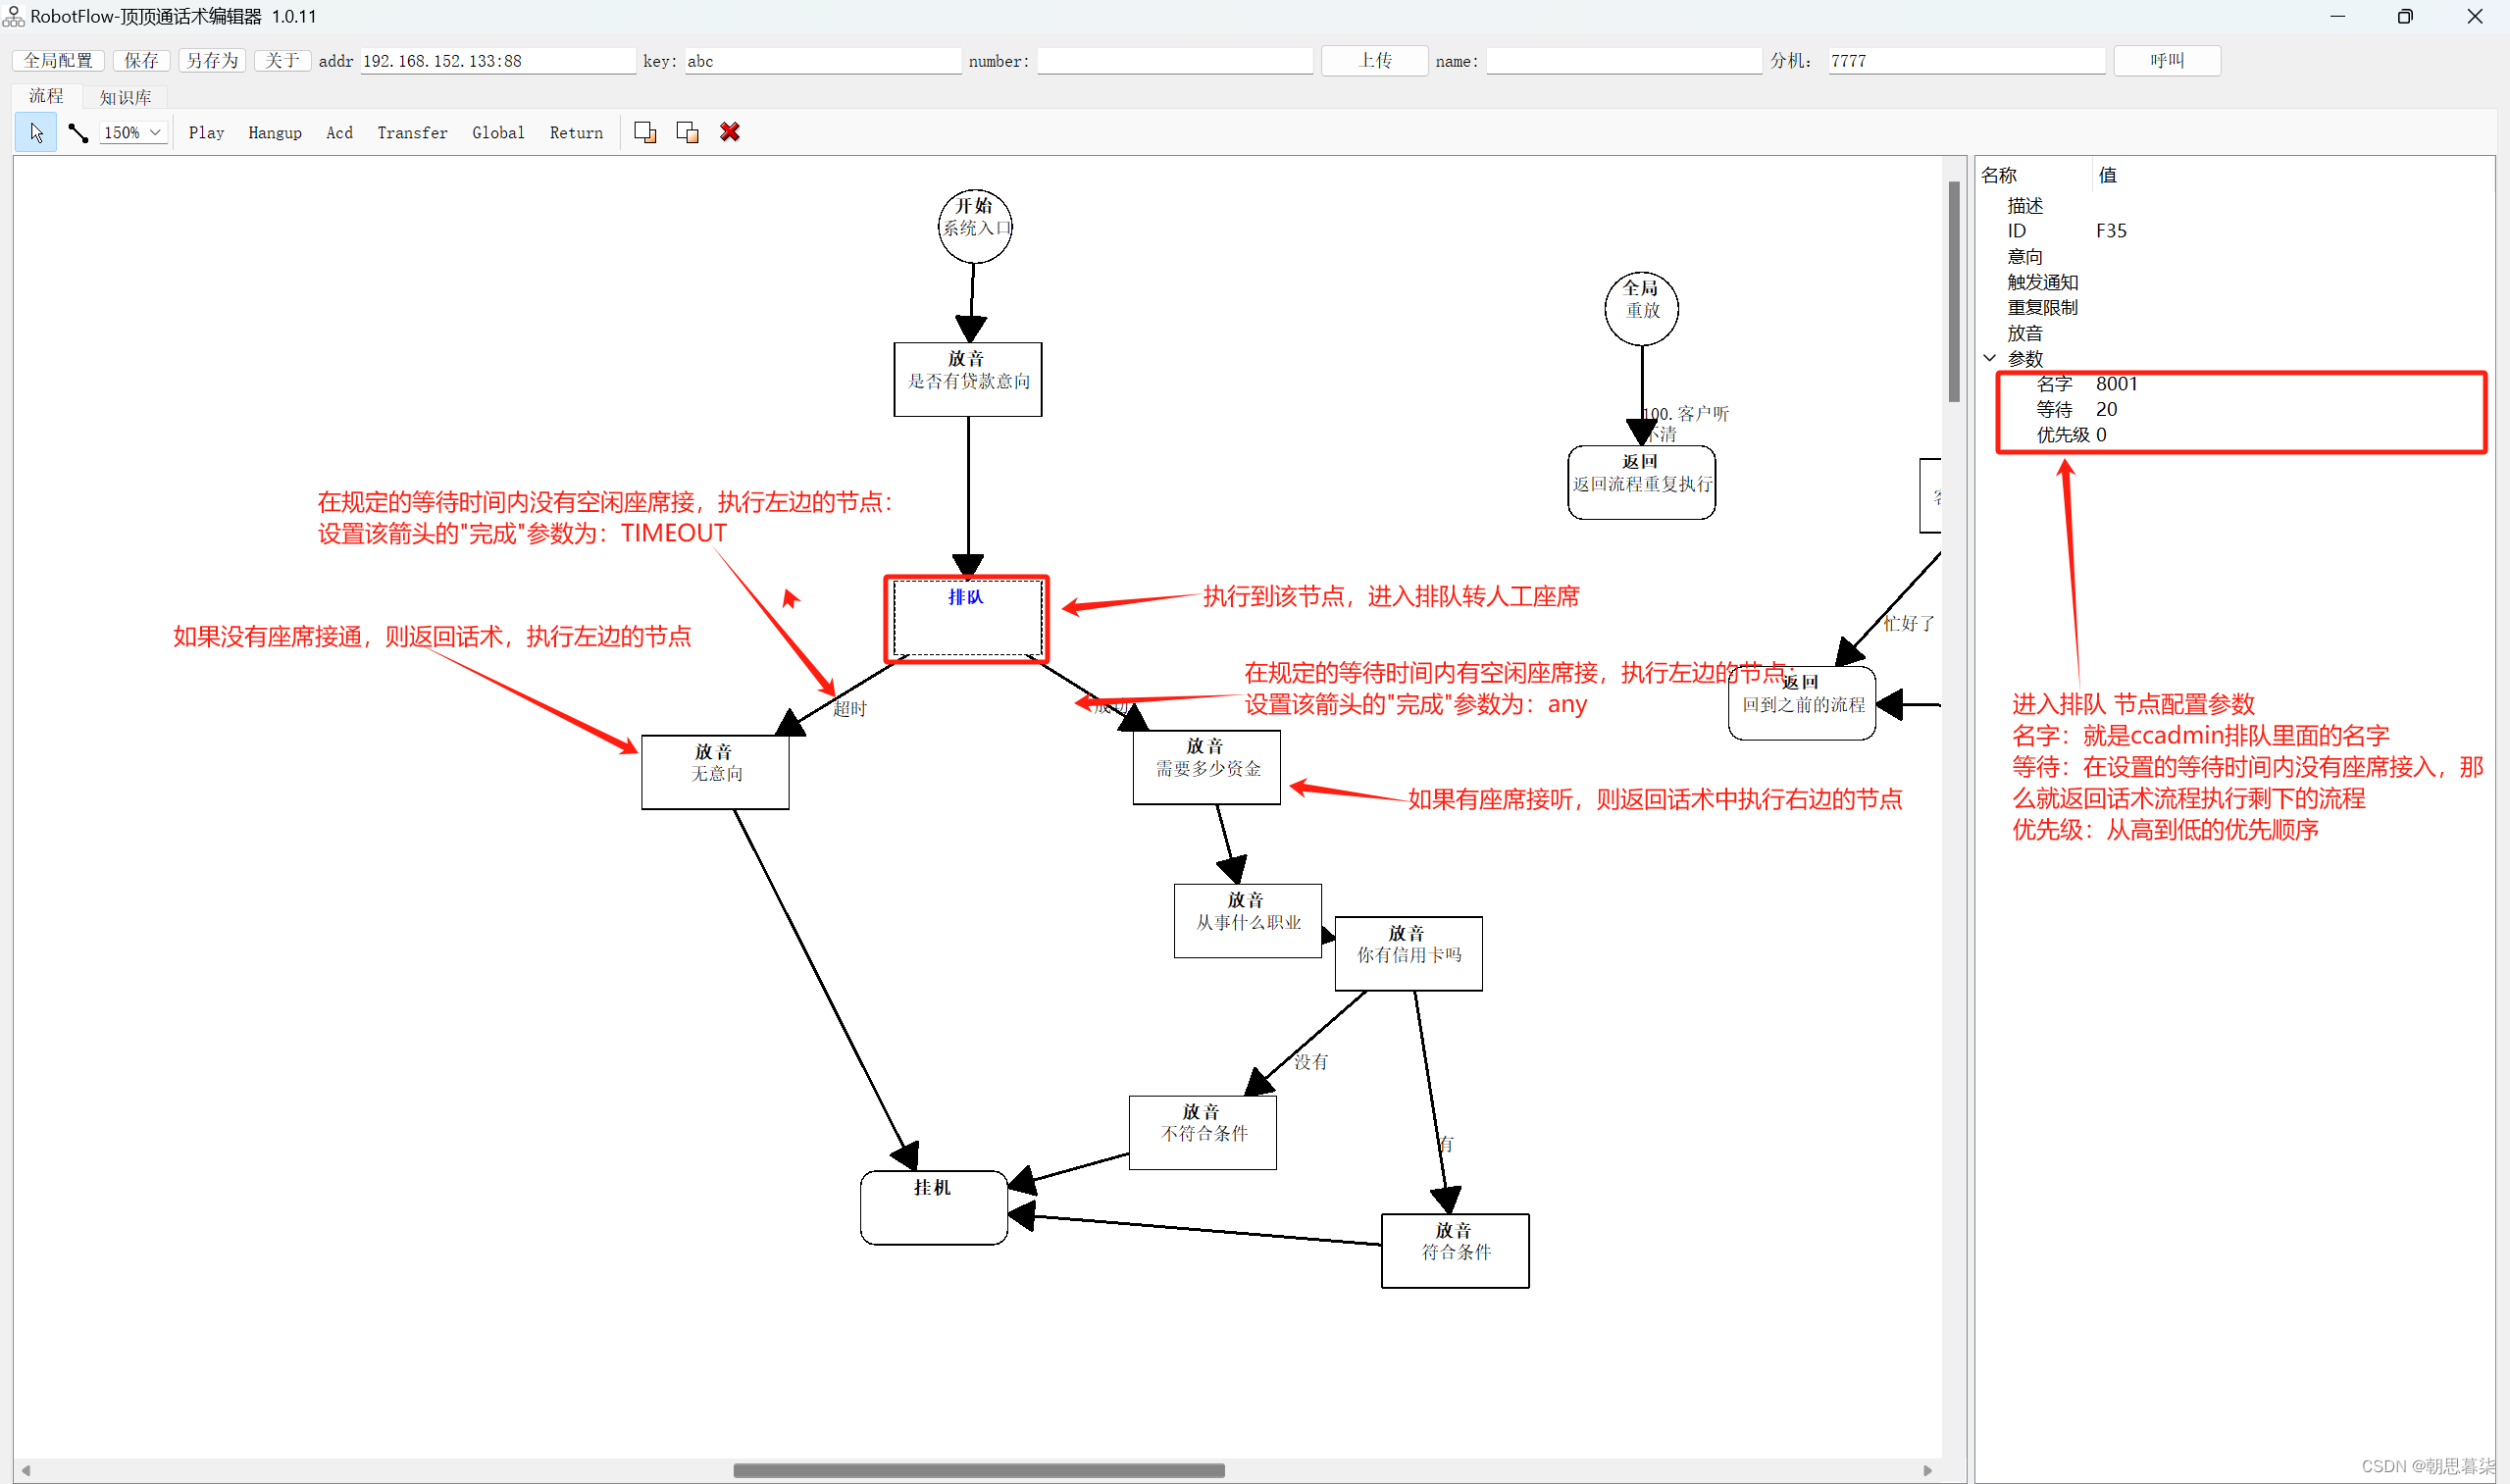The width and height of the screenshot is (2510, 1484).
Task: Add a Play node from the toolbar
Action: (x=206, y=133)
